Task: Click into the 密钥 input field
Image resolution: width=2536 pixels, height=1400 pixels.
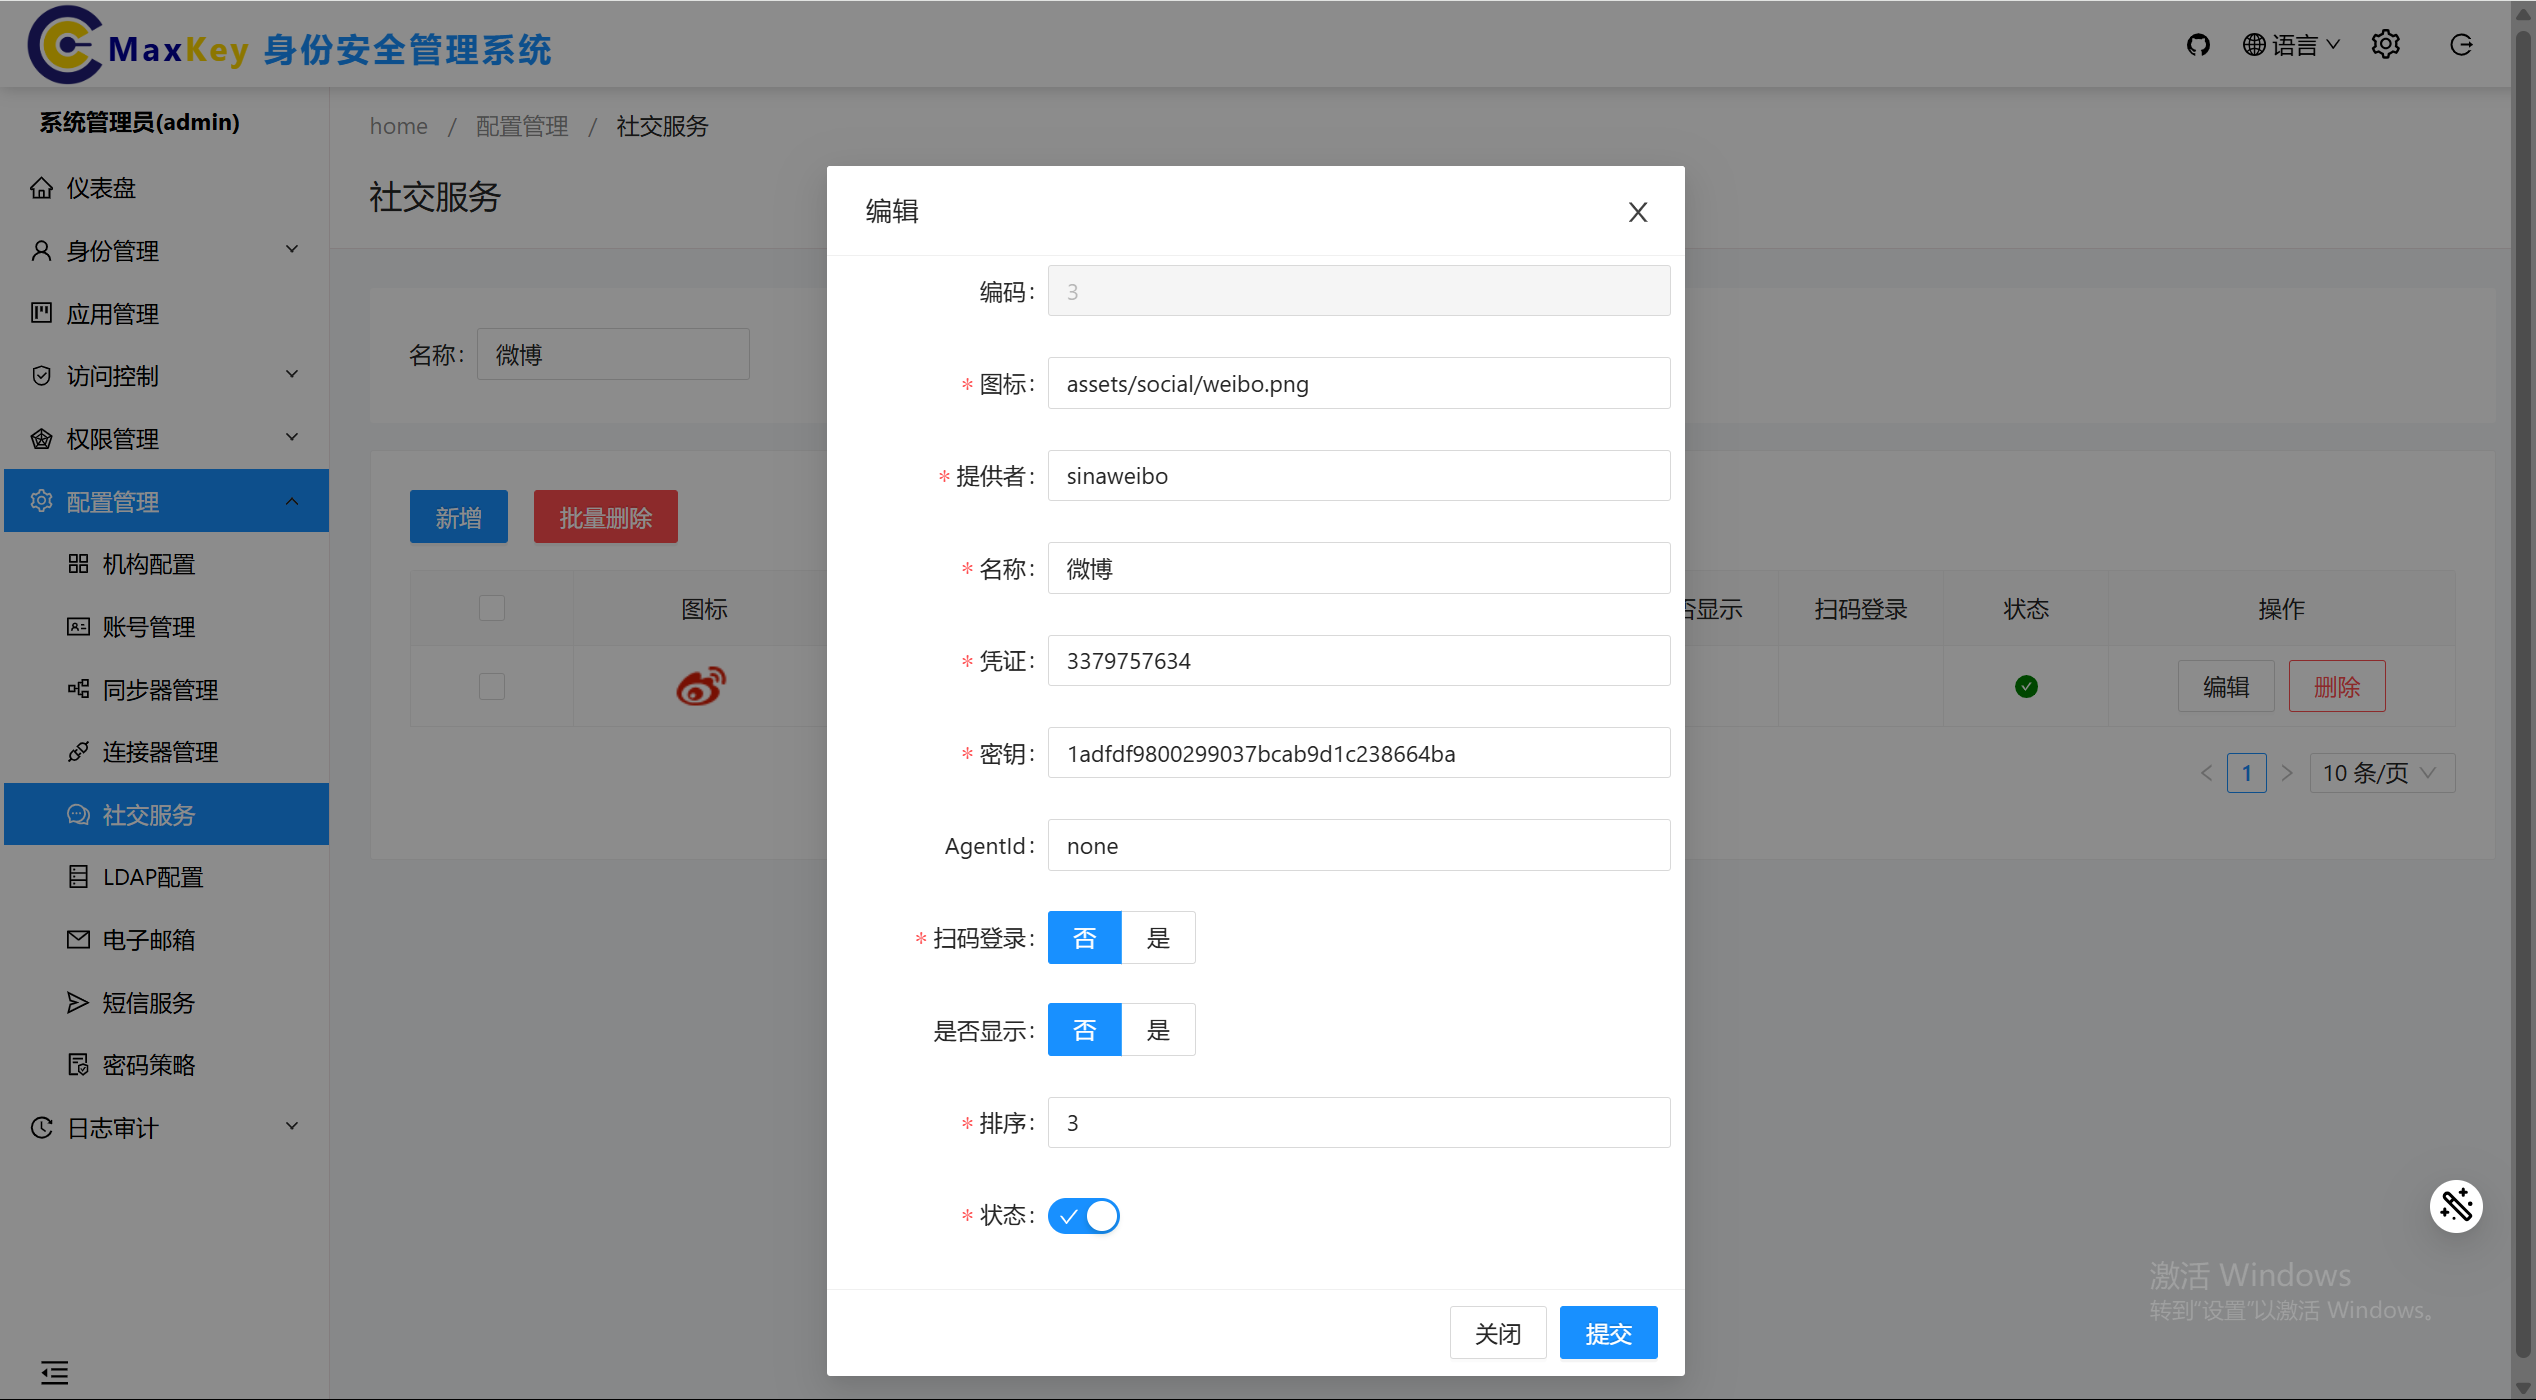Action: click(1358, 753)
